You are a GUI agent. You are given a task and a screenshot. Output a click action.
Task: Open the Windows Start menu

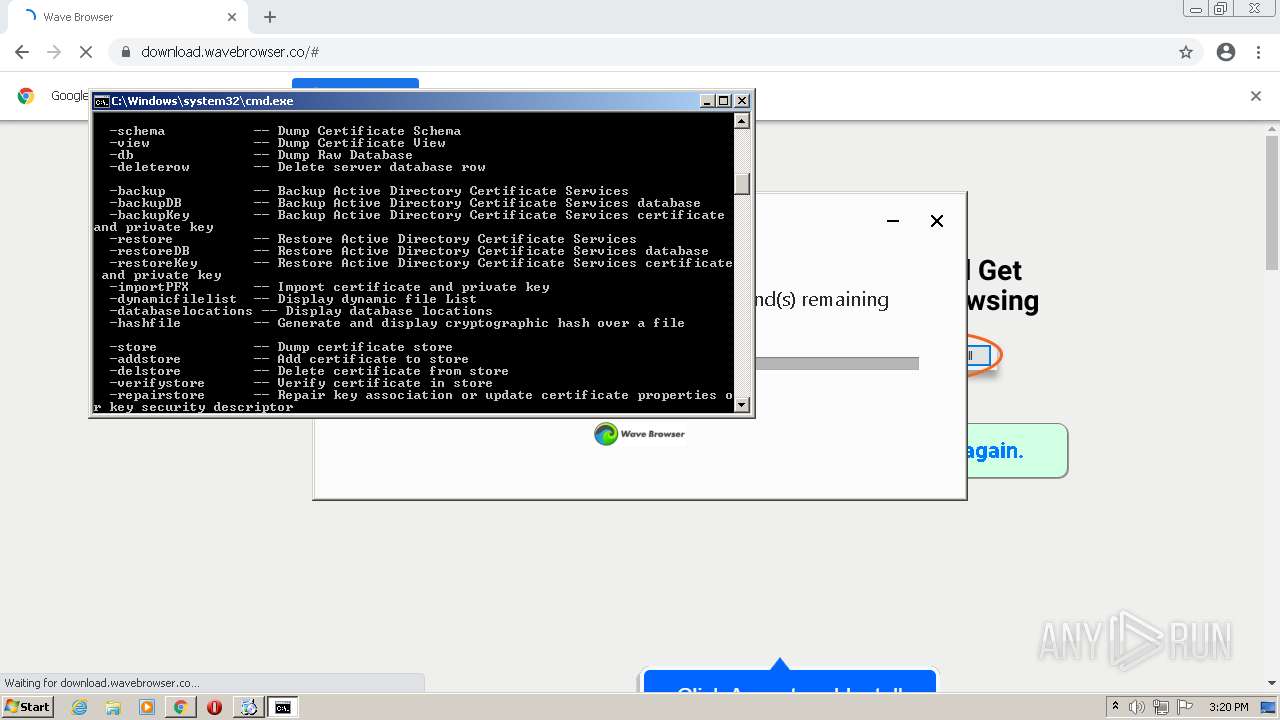tap(28, 707)
